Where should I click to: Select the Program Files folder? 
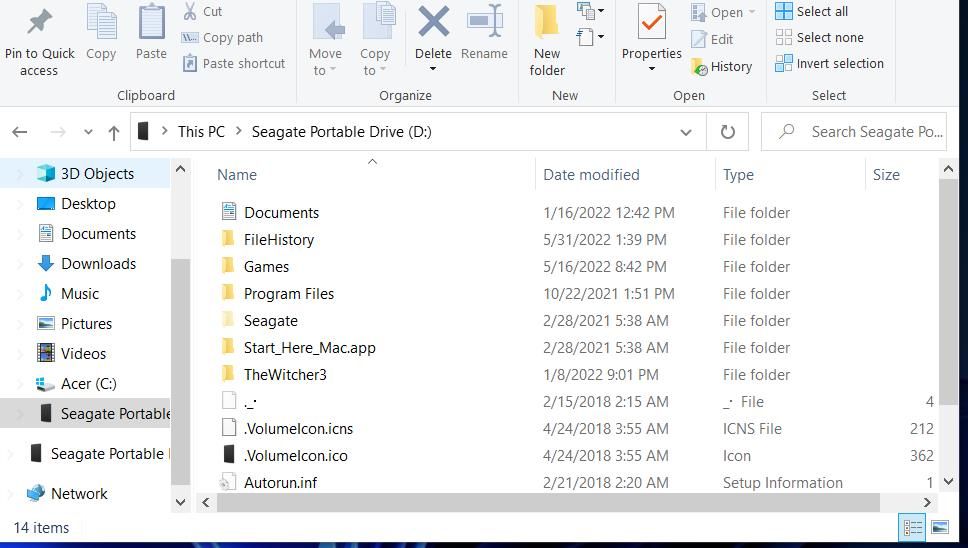point(289,294)
